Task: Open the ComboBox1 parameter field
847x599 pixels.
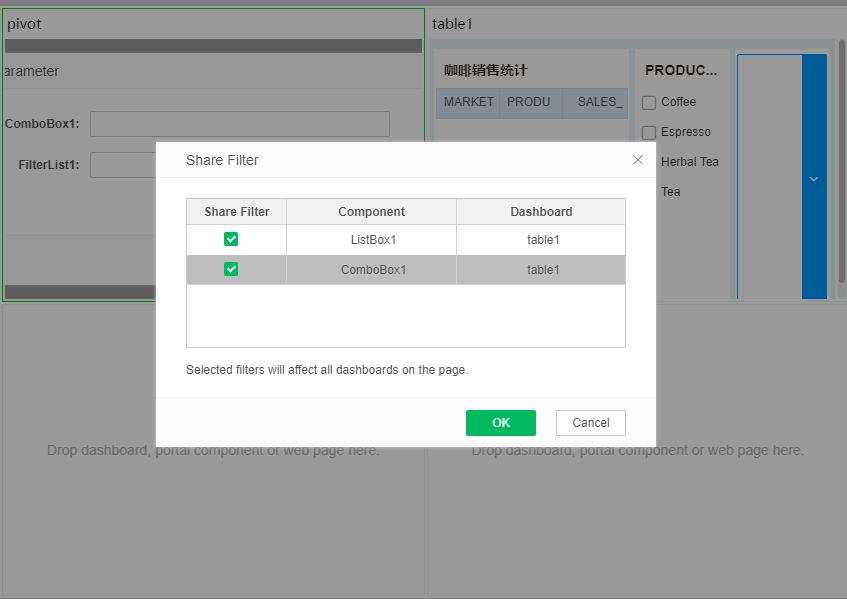Action: 240,124
